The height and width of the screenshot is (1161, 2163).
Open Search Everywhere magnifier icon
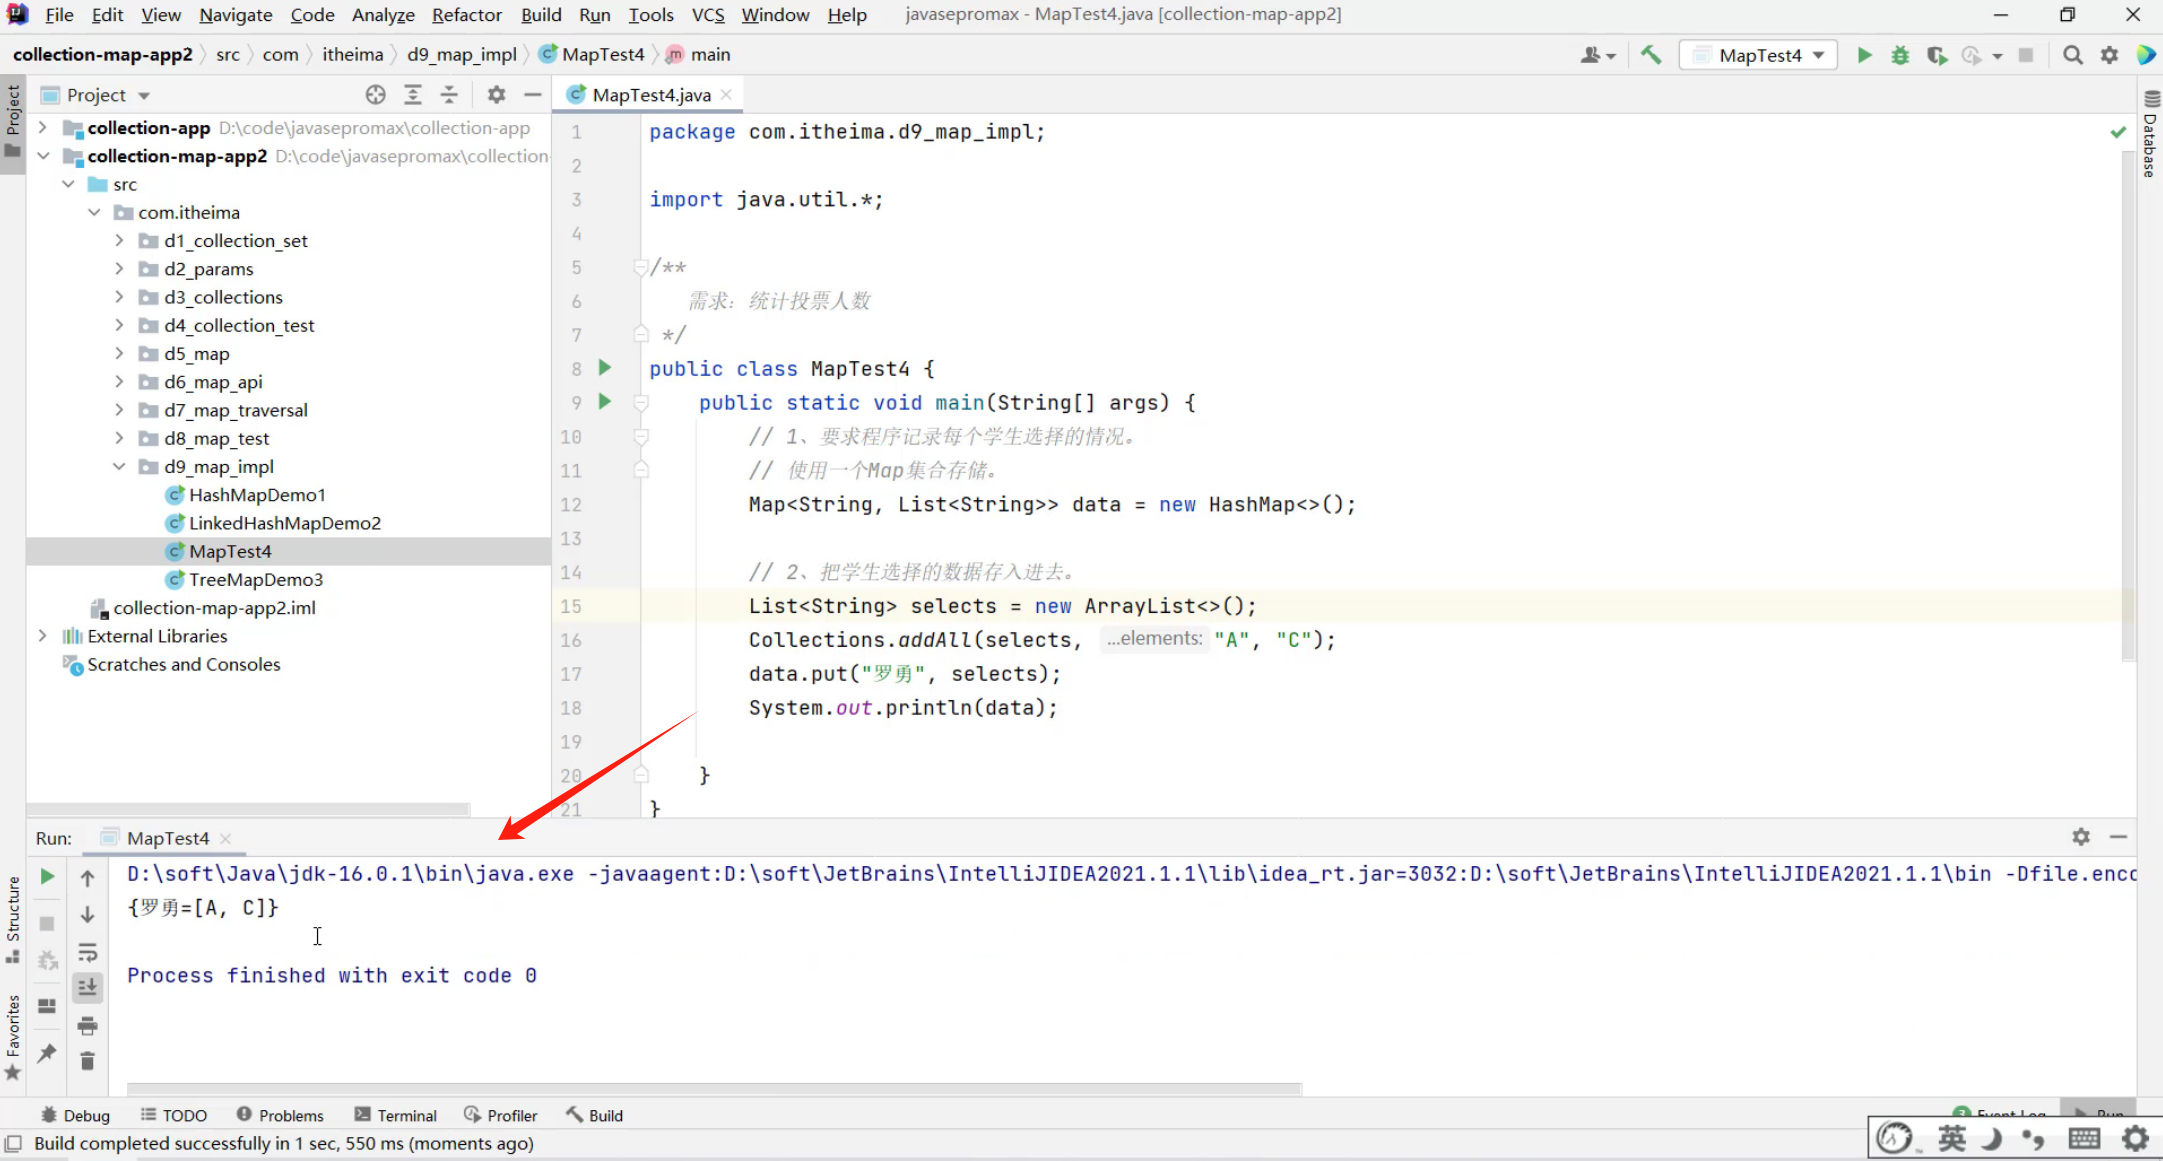[x=2073, y=55]
